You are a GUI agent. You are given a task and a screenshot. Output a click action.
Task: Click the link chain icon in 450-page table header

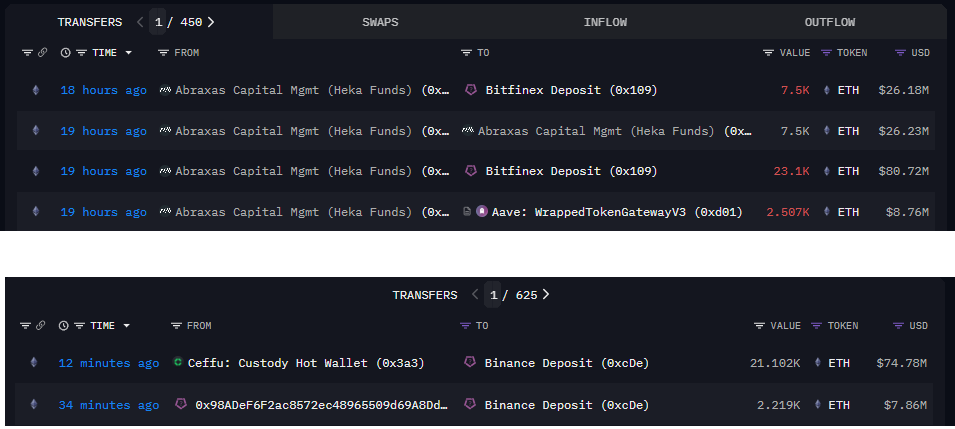42,53
